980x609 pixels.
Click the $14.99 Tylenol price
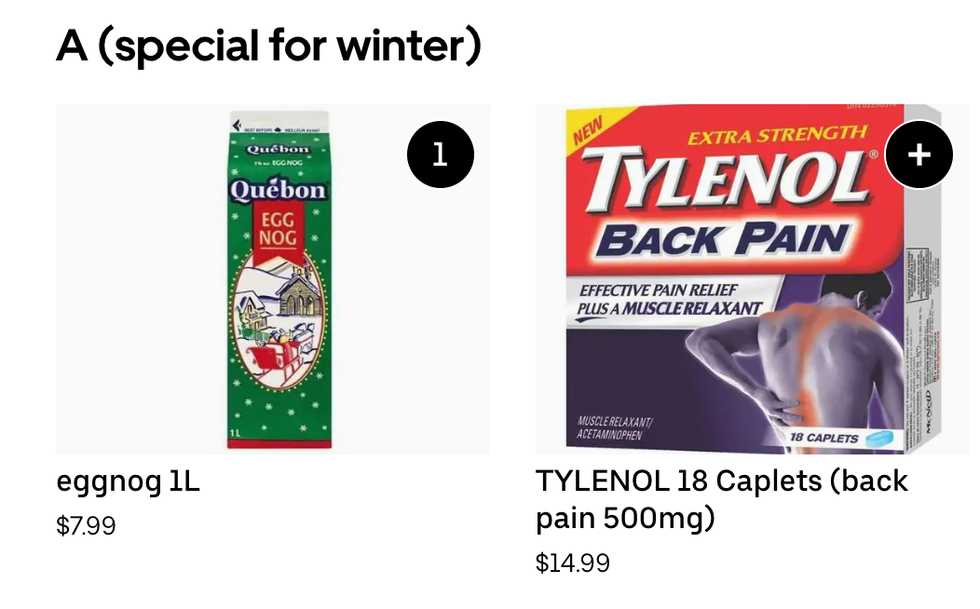(572, 563)
